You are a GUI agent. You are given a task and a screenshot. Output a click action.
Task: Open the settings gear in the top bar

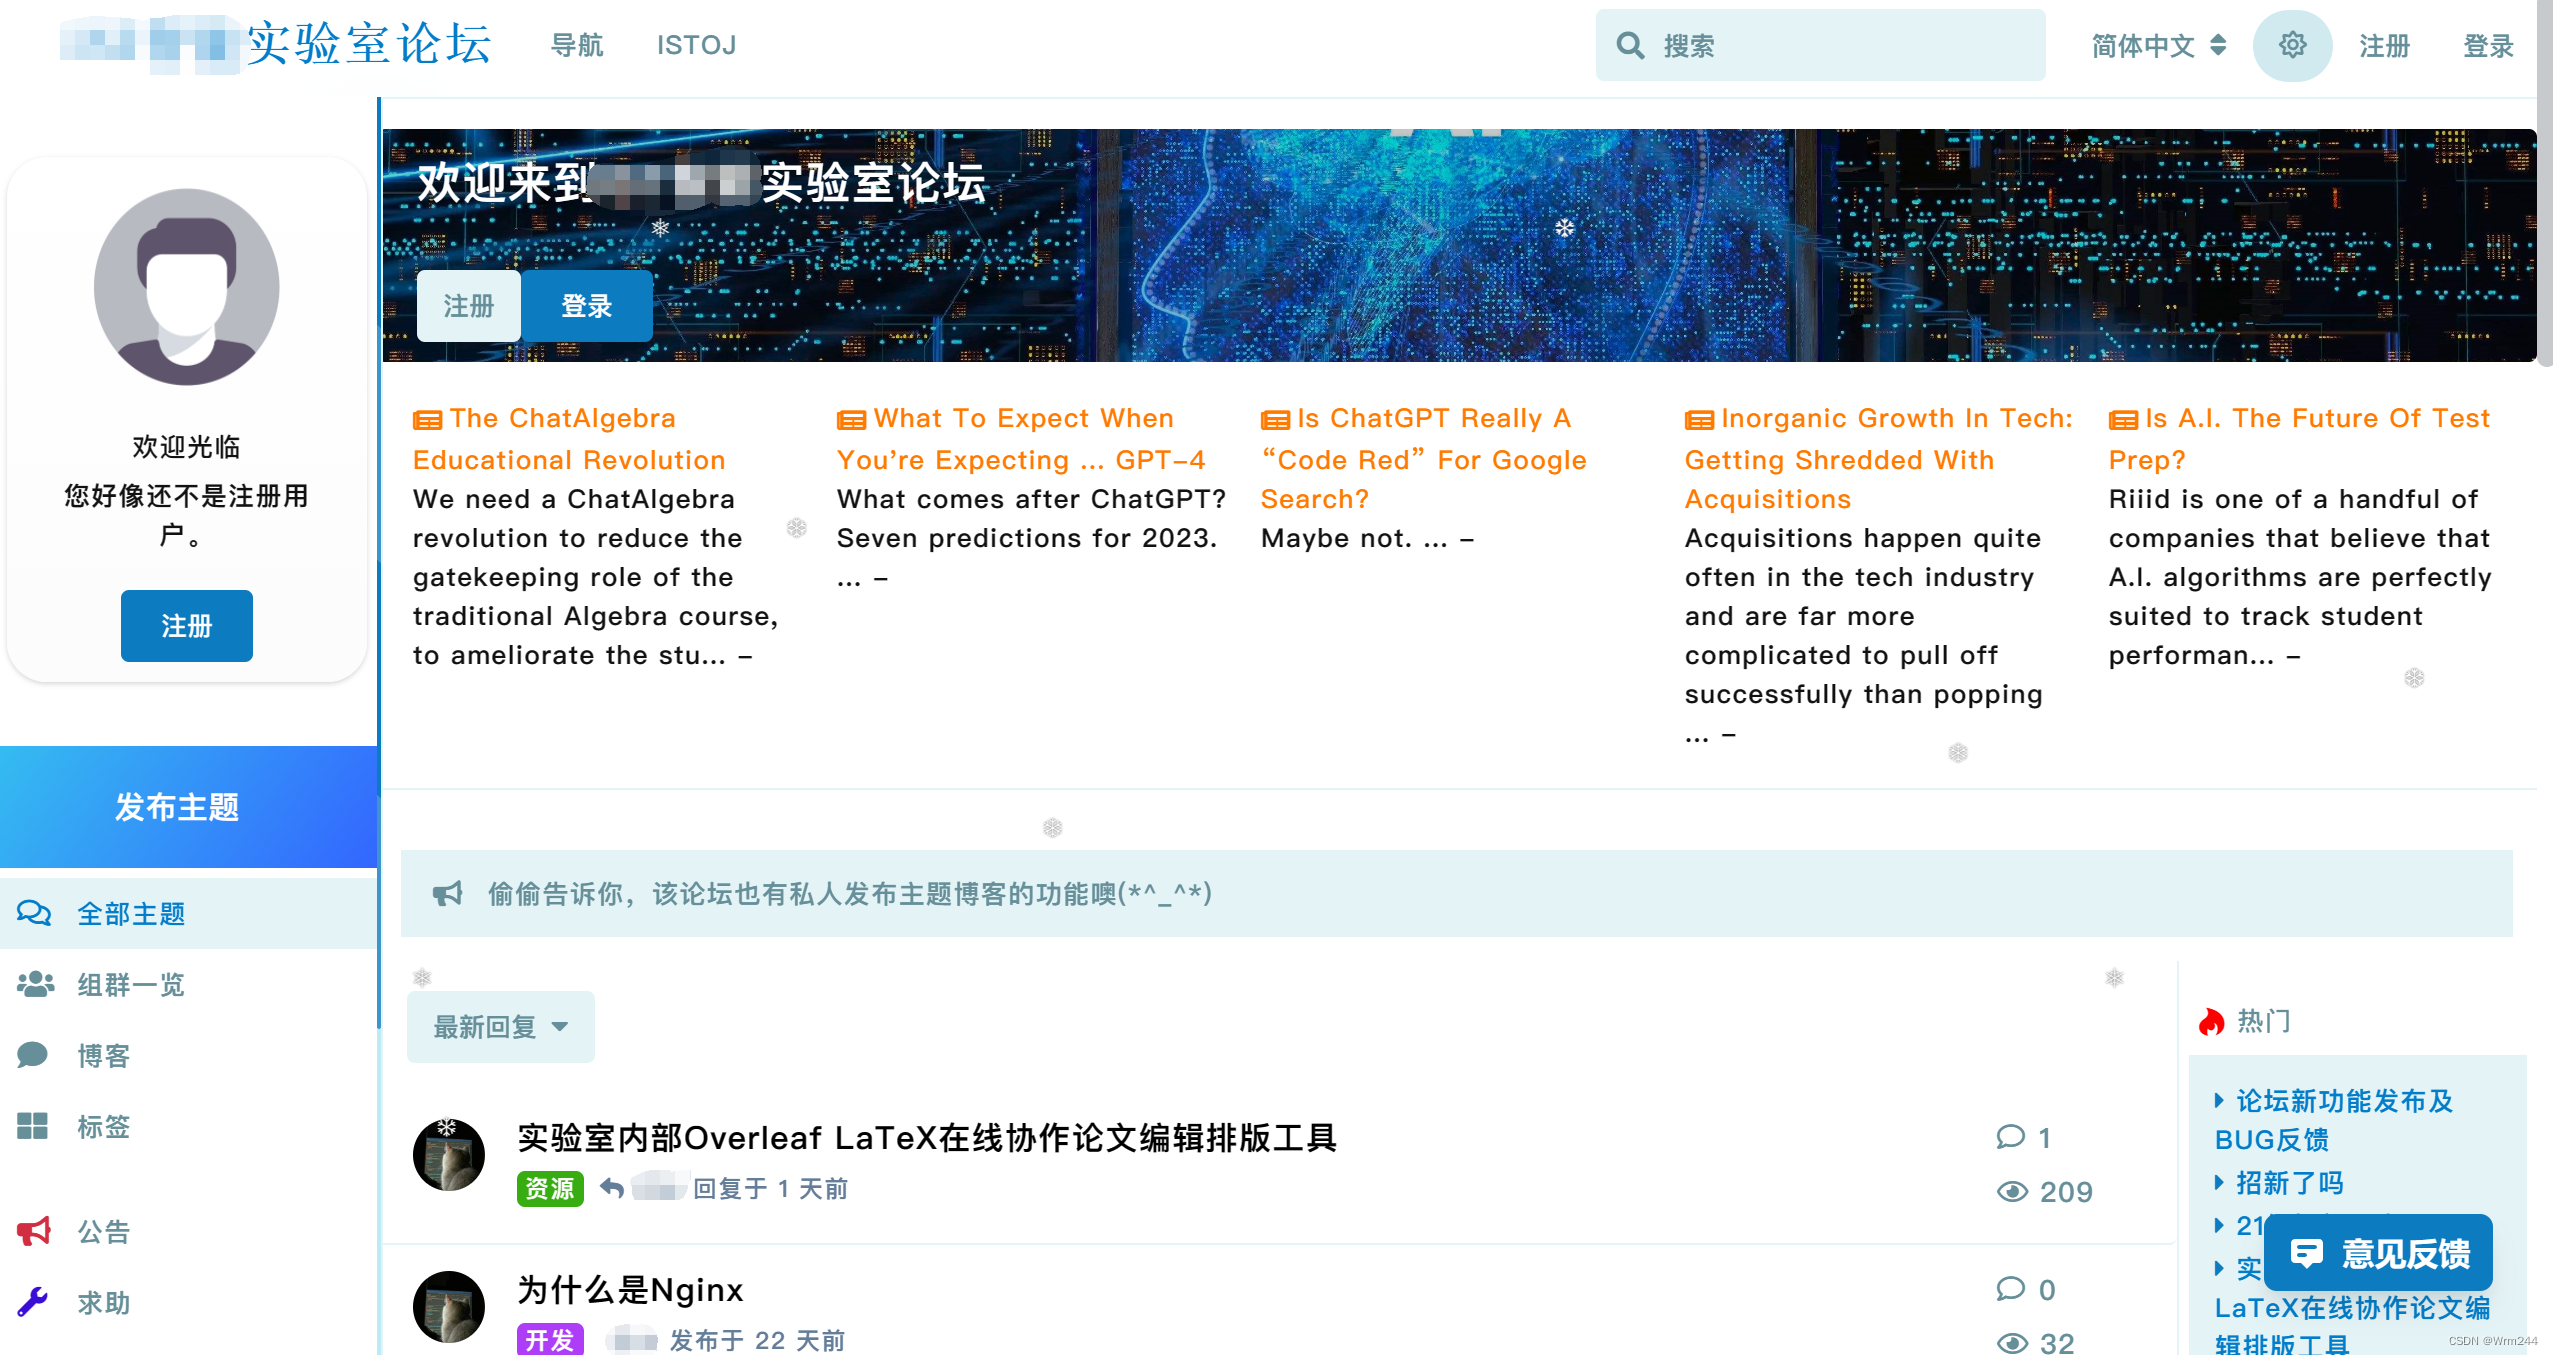(x=2292, y=45)
